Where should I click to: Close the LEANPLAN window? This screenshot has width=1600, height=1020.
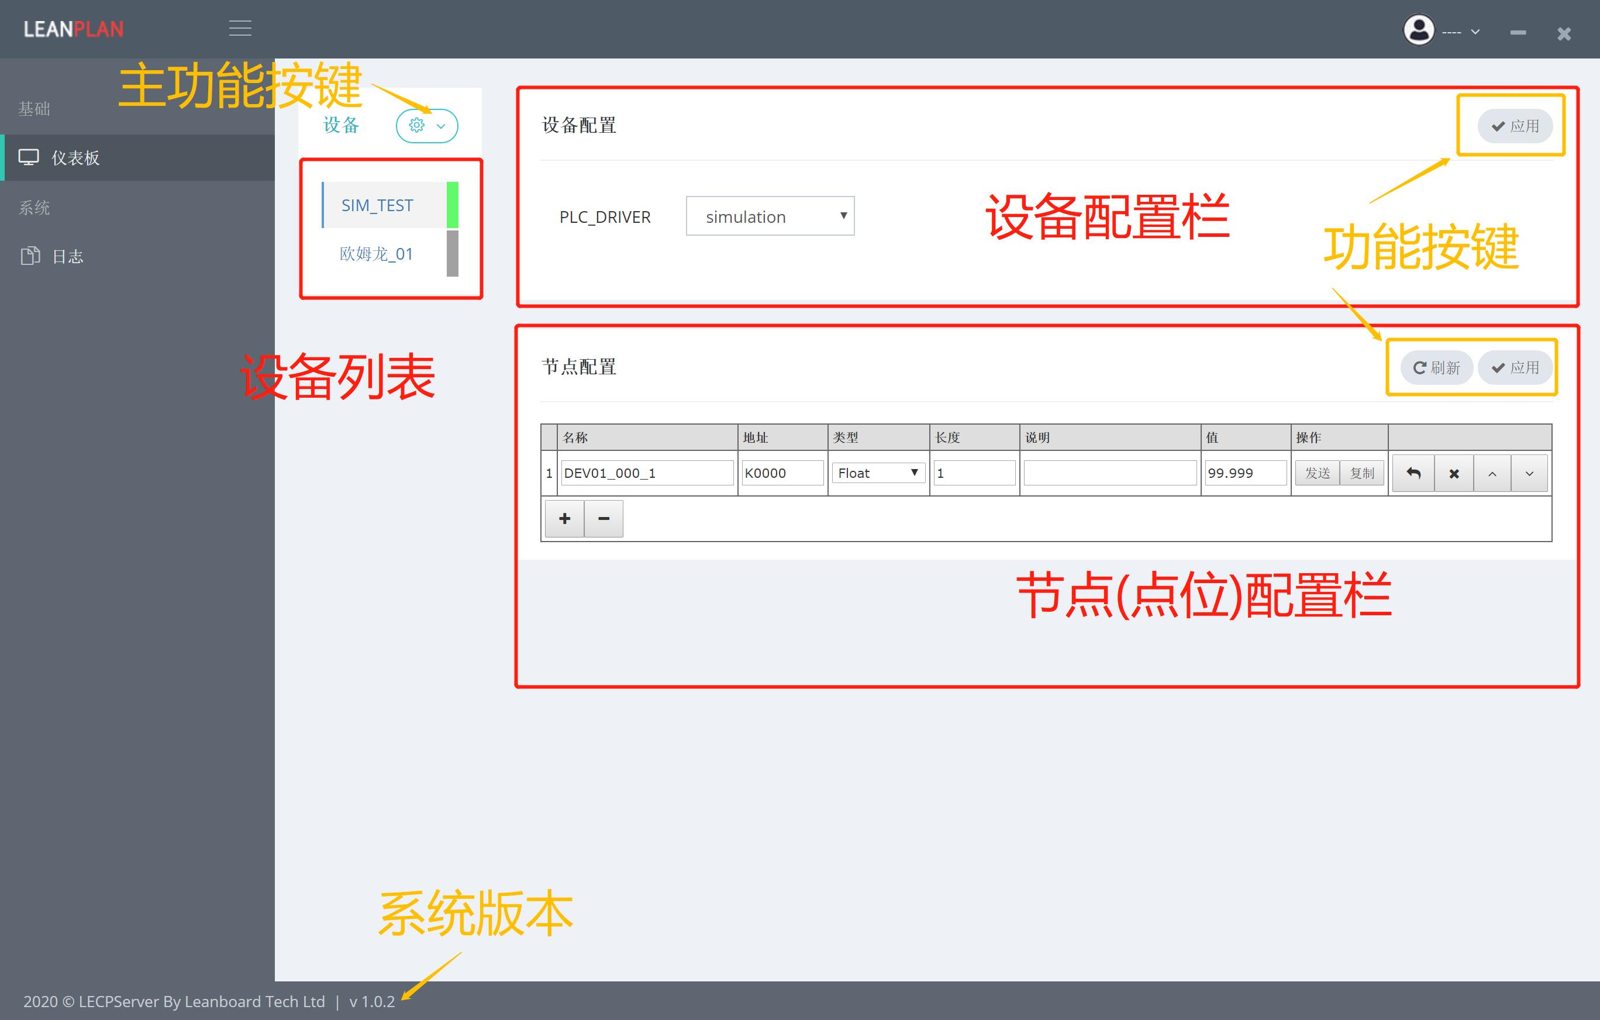tap(1564, 34)
